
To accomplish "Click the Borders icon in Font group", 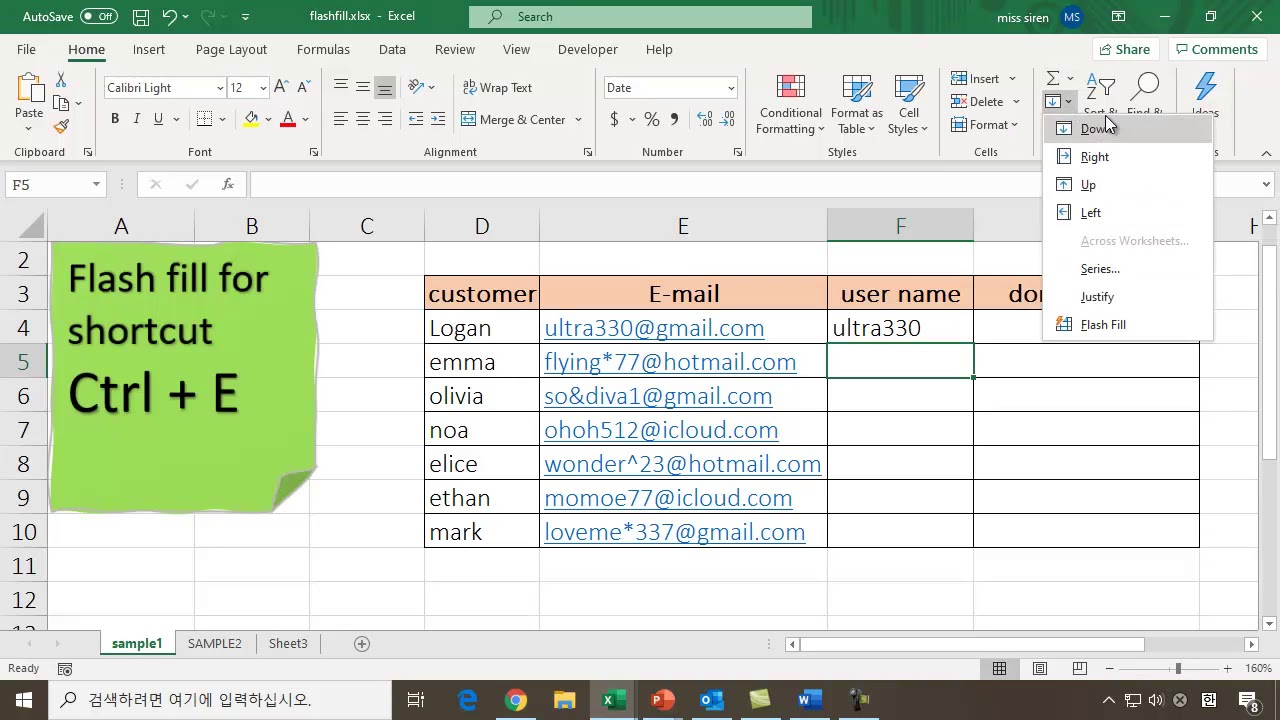I will pyautogui.click(x=204, y=119).
